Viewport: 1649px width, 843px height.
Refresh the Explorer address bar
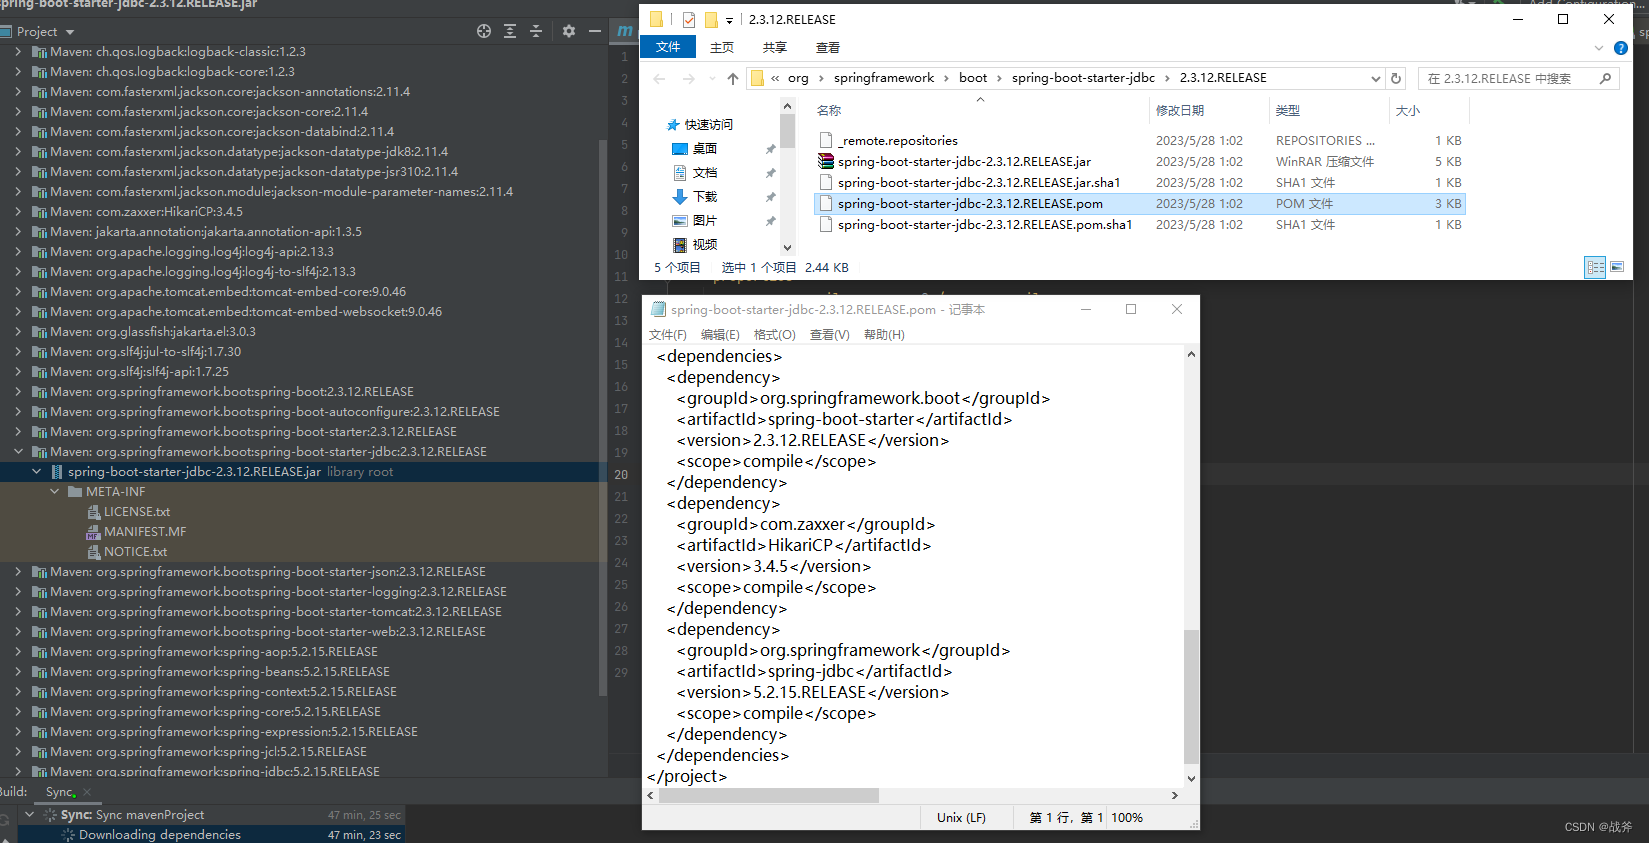(x=1397, y=78)
